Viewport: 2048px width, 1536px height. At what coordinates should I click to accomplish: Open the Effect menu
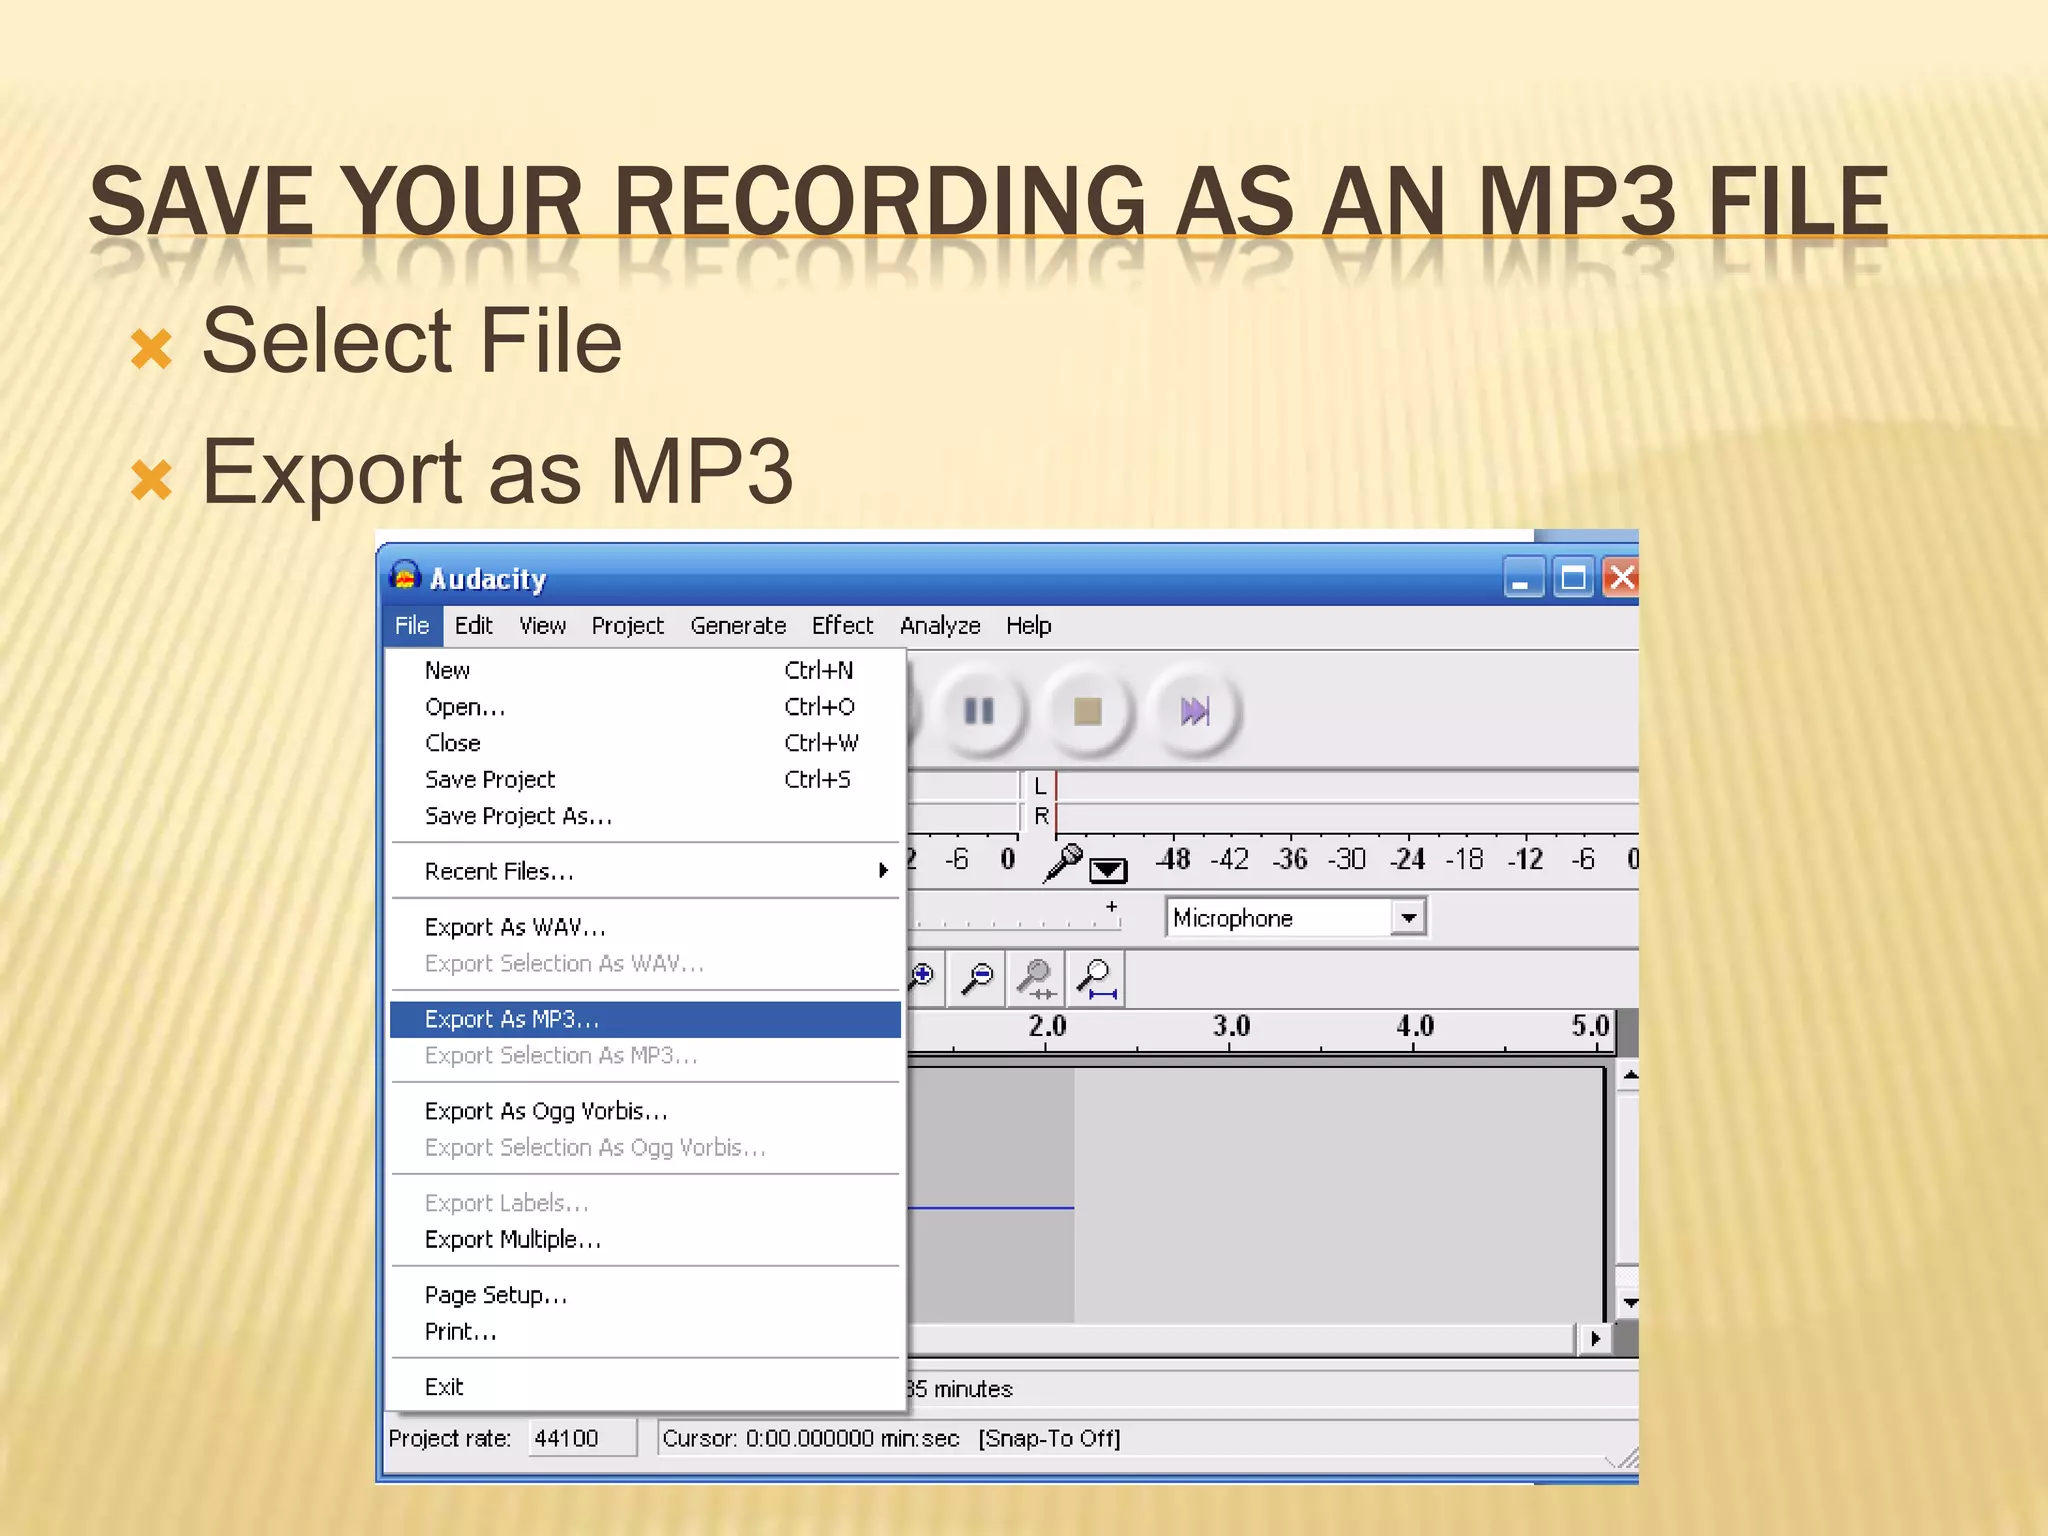click(842, 626)
